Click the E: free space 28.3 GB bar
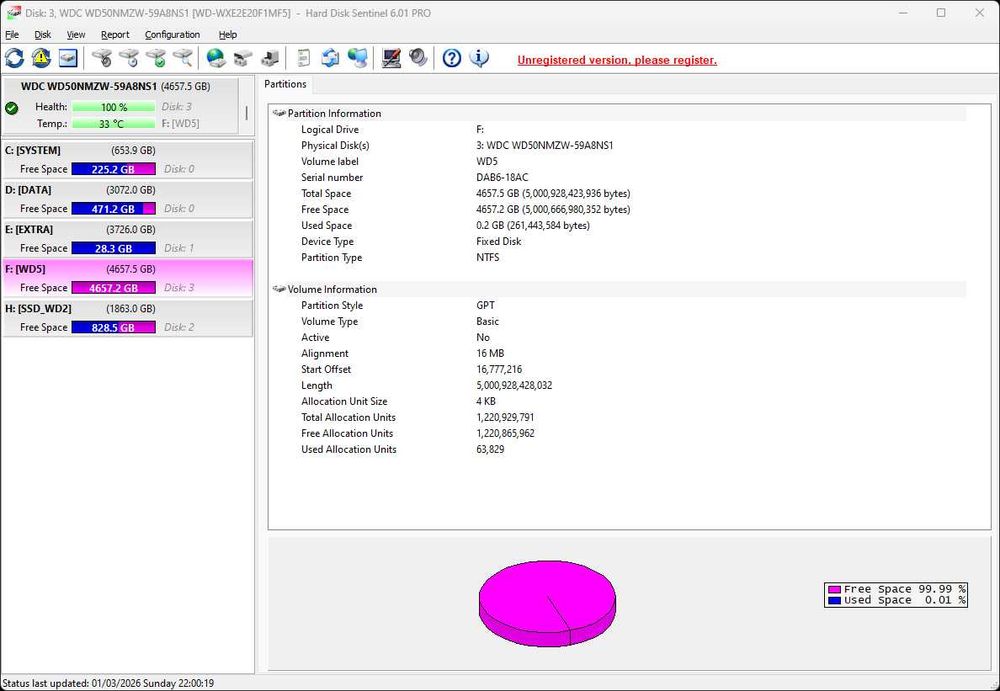Image resolution: width=1000 pixels, height=691 pixels. [114, 248]
